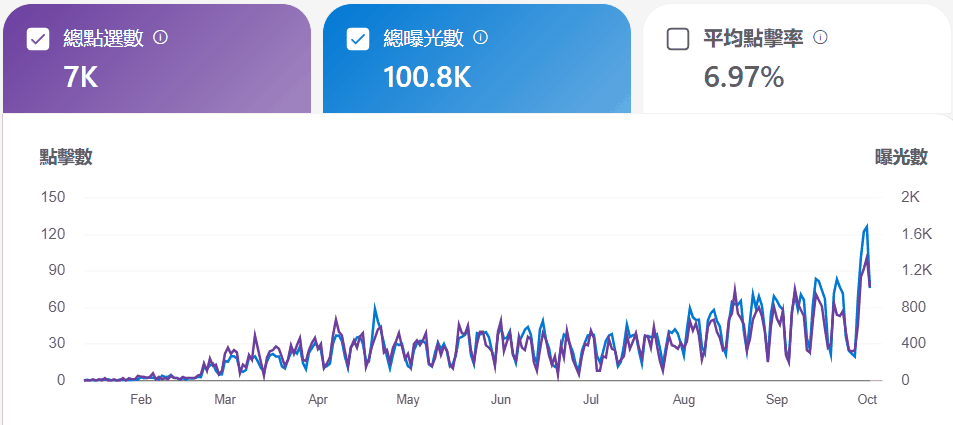The height and width of the screenshot is (425, 953).
Task: Click the Mar label on x-axis
Action: (225, 399)
